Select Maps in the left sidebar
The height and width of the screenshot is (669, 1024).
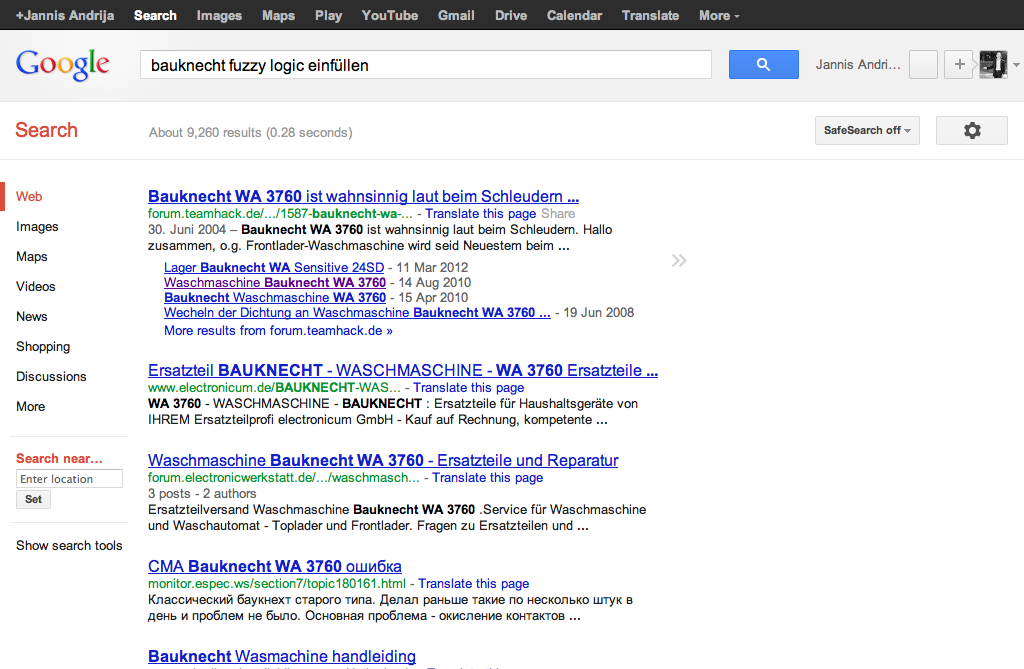point(31,257)
